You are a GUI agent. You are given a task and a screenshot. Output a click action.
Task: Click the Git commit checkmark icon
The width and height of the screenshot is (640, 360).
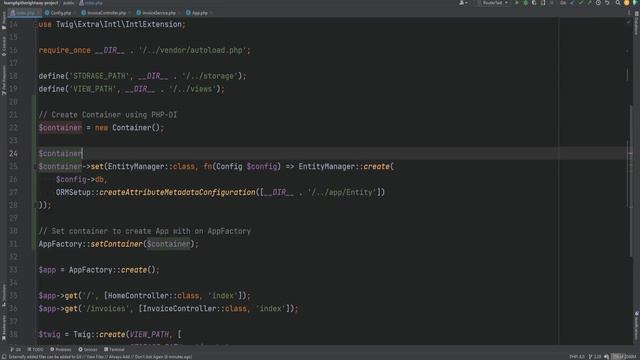point(581,3)
